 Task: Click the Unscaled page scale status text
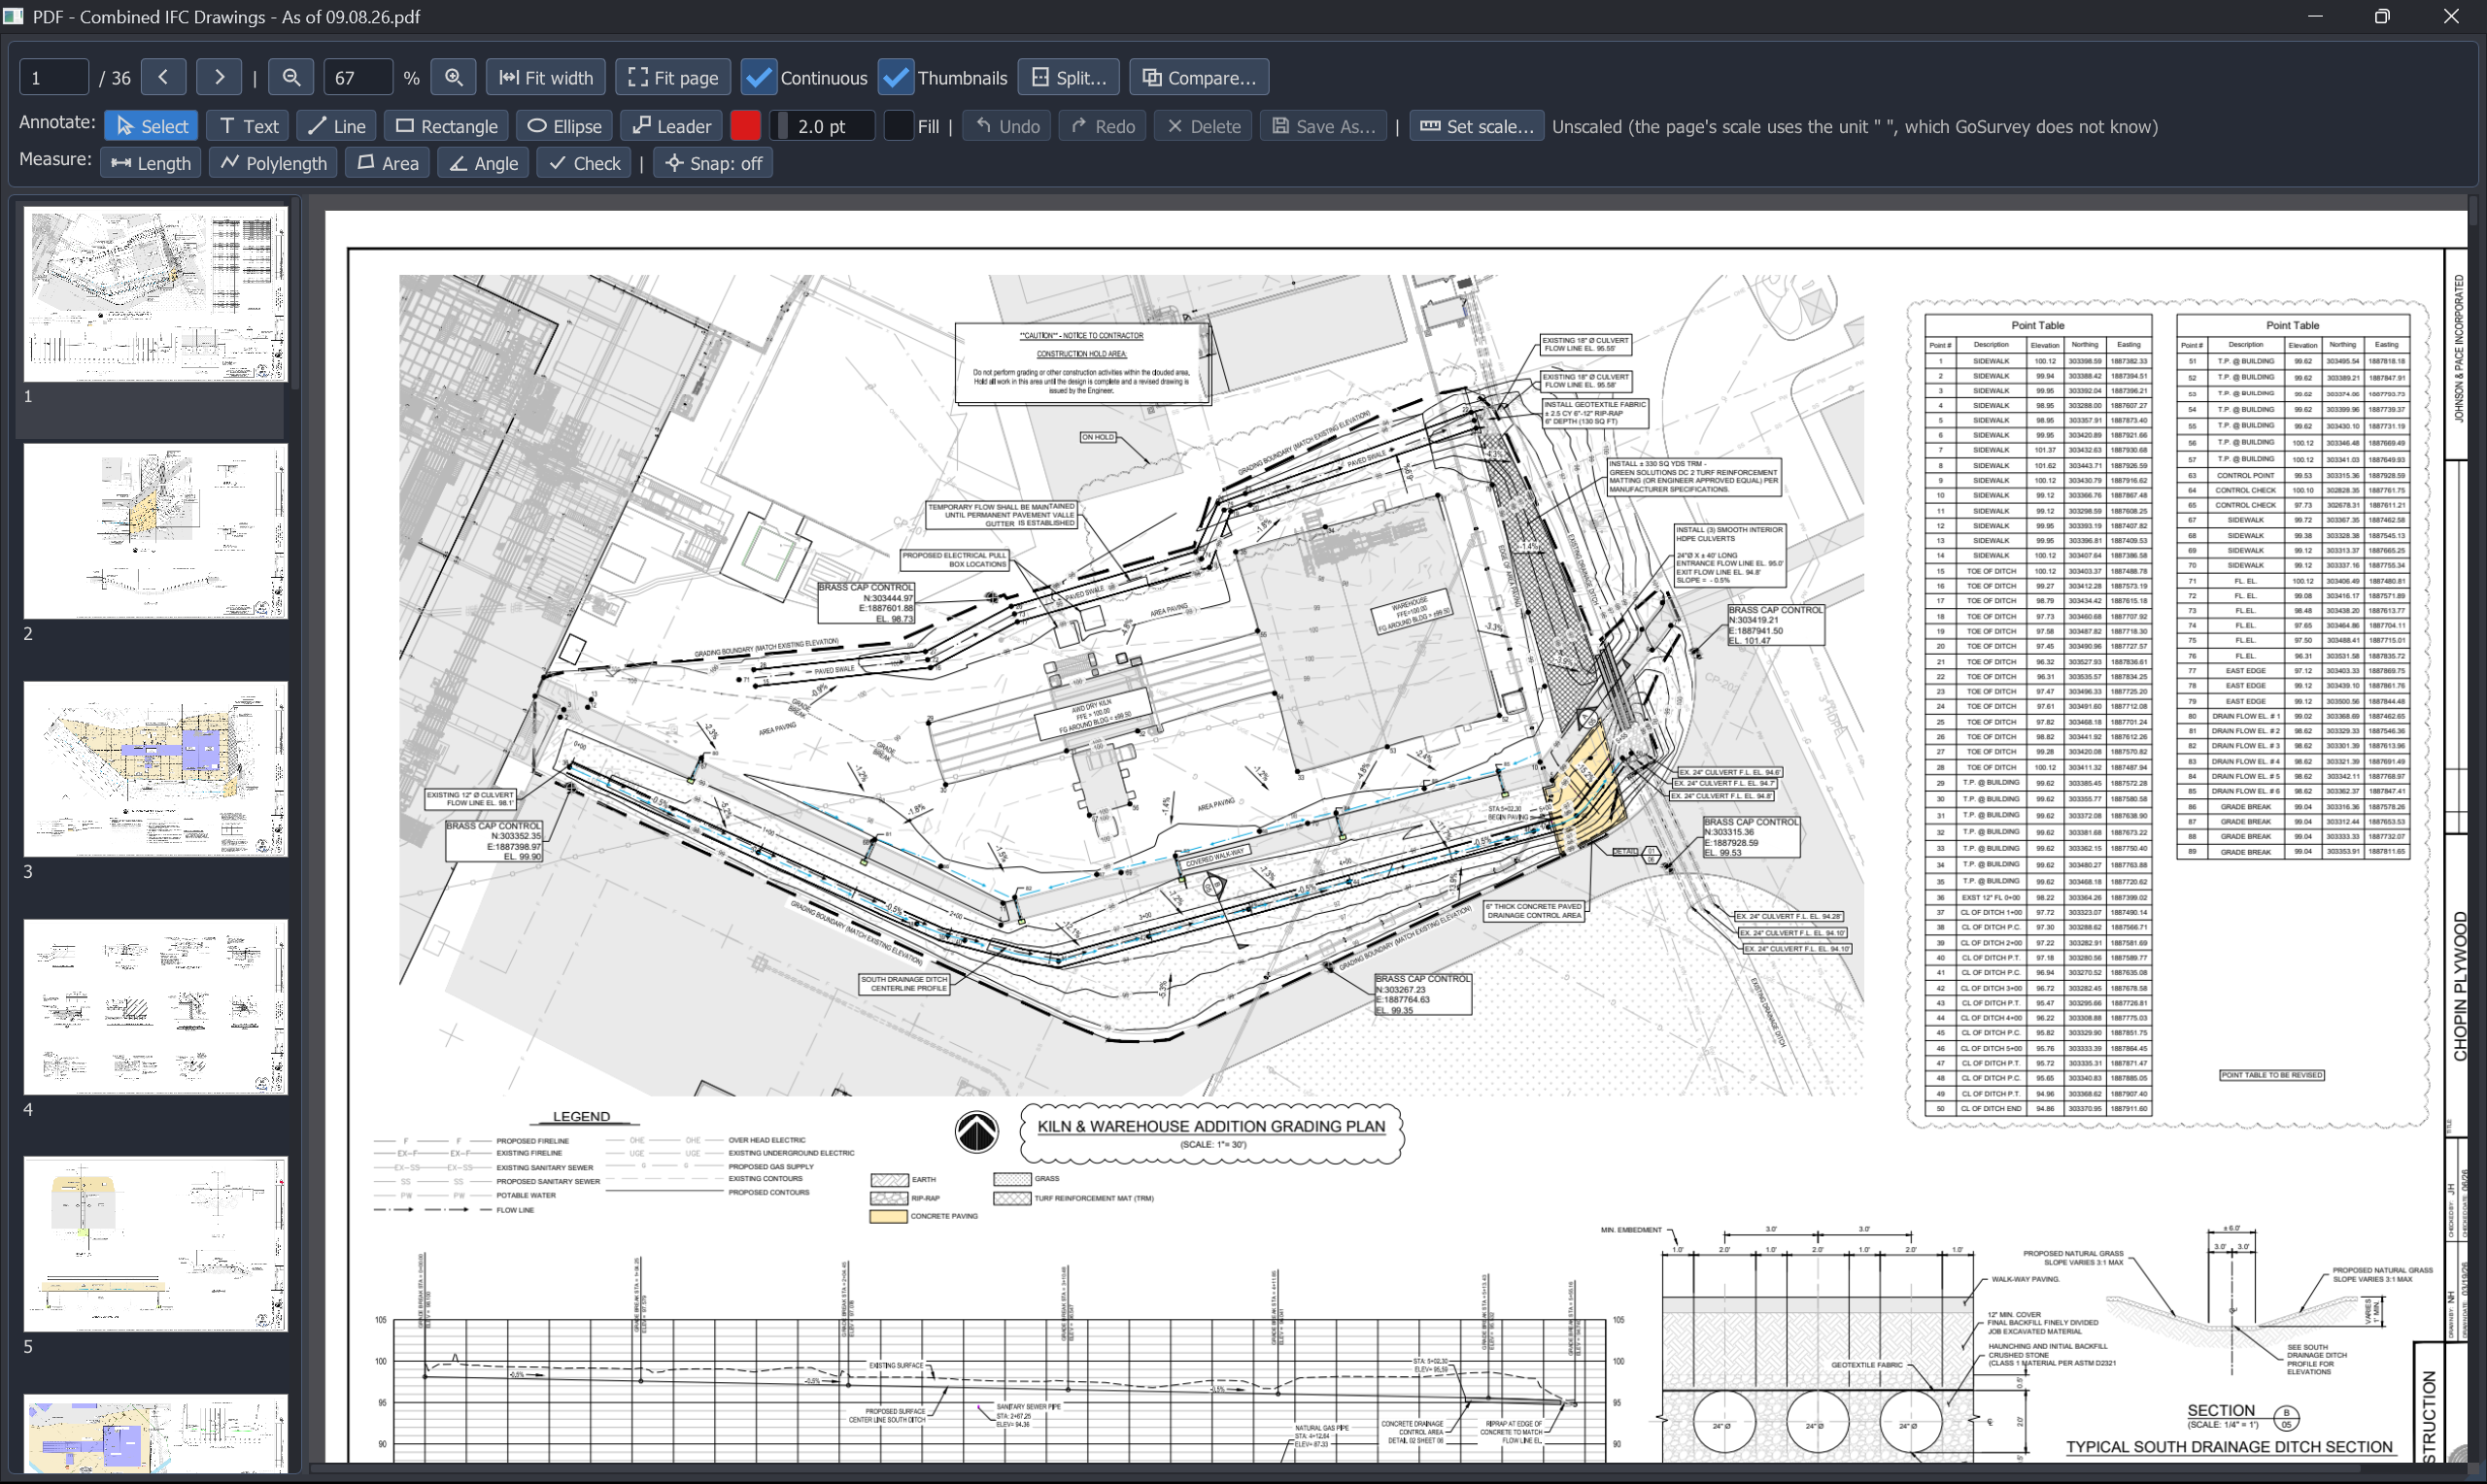click(1855, 126)
